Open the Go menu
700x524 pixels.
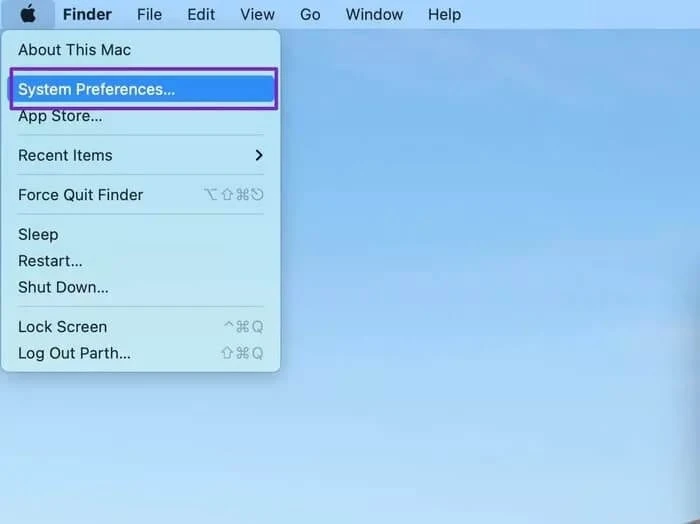310,14
